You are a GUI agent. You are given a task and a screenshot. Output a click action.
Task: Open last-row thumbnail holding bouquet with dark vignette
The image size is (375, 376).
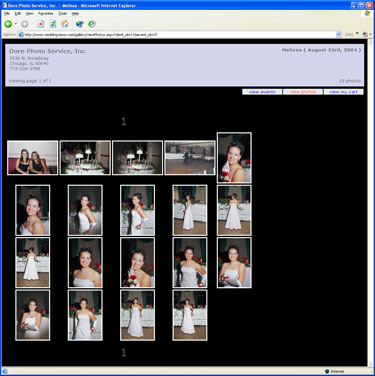[32, 315]
